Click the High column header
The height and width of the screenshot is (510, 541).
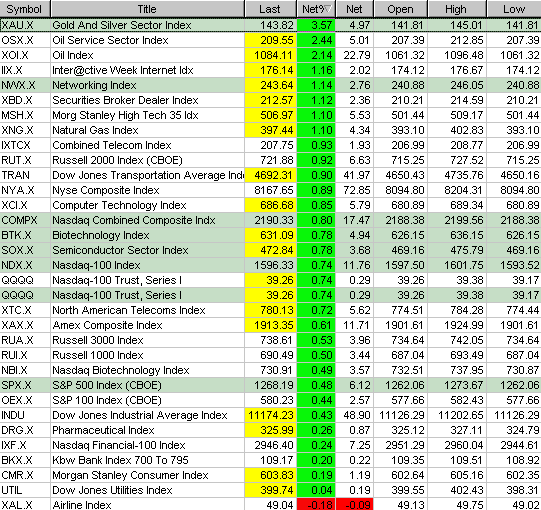[x=456, y=9]
